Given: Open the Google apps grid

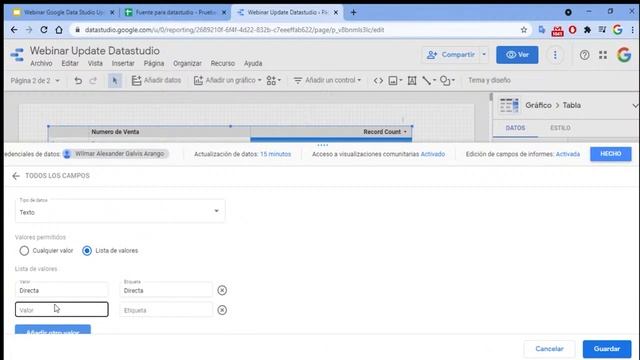Looking at the screenshot, I should (603, 55).
